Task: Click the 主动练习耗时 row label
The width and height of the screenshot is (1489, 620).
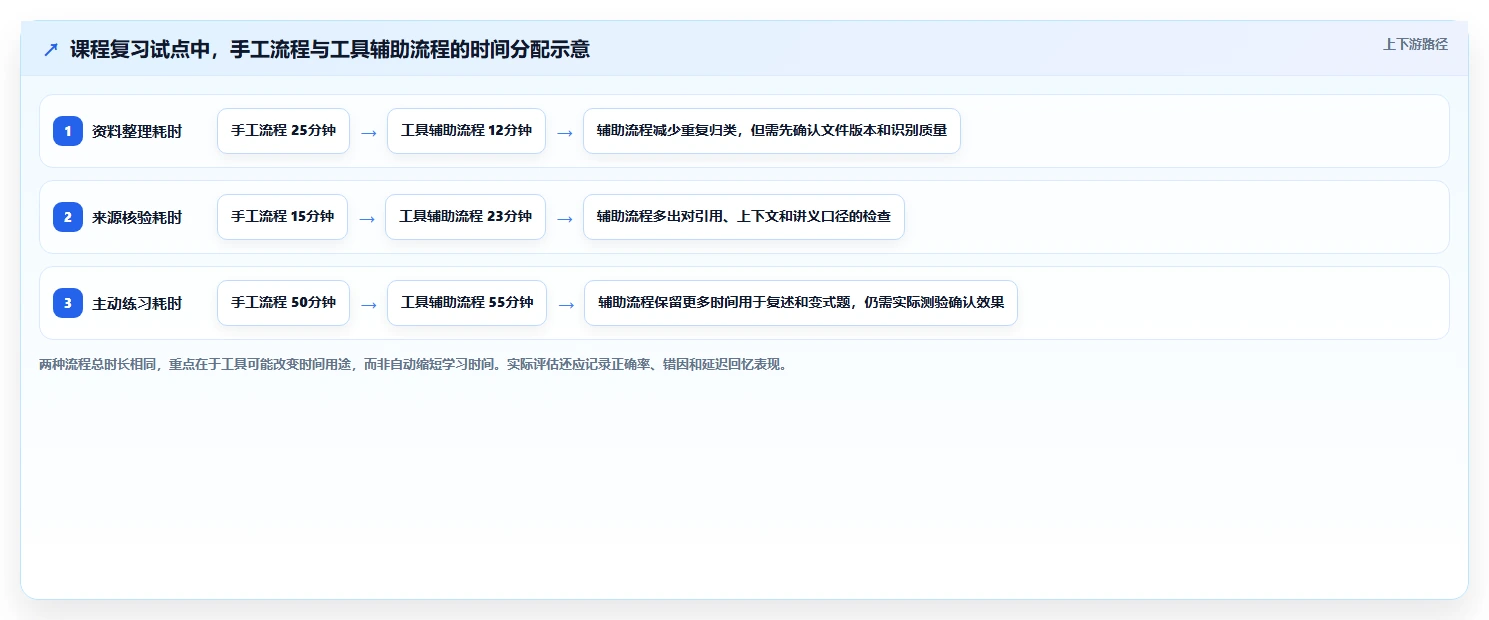Action: pos(137,303)
